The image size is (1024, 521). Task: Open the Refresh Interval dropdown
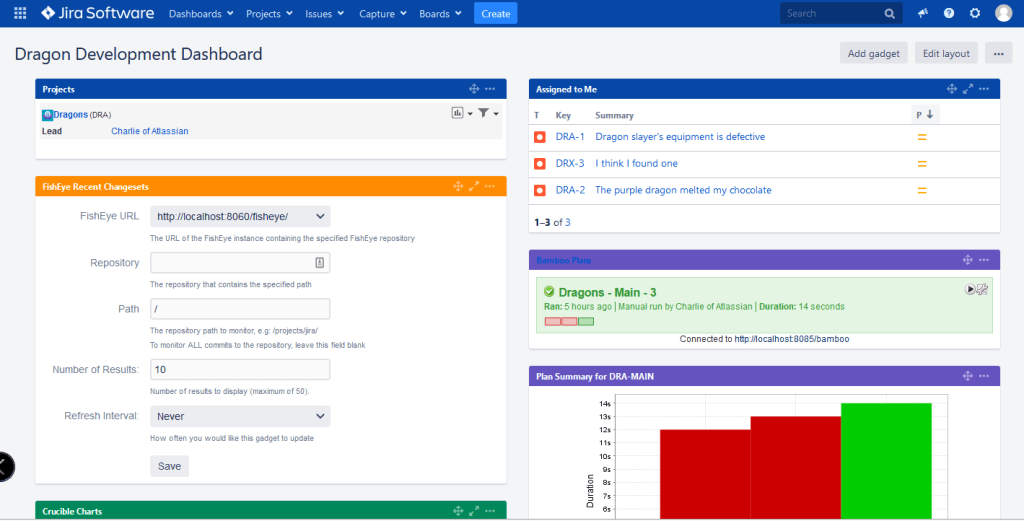(240, 416)
